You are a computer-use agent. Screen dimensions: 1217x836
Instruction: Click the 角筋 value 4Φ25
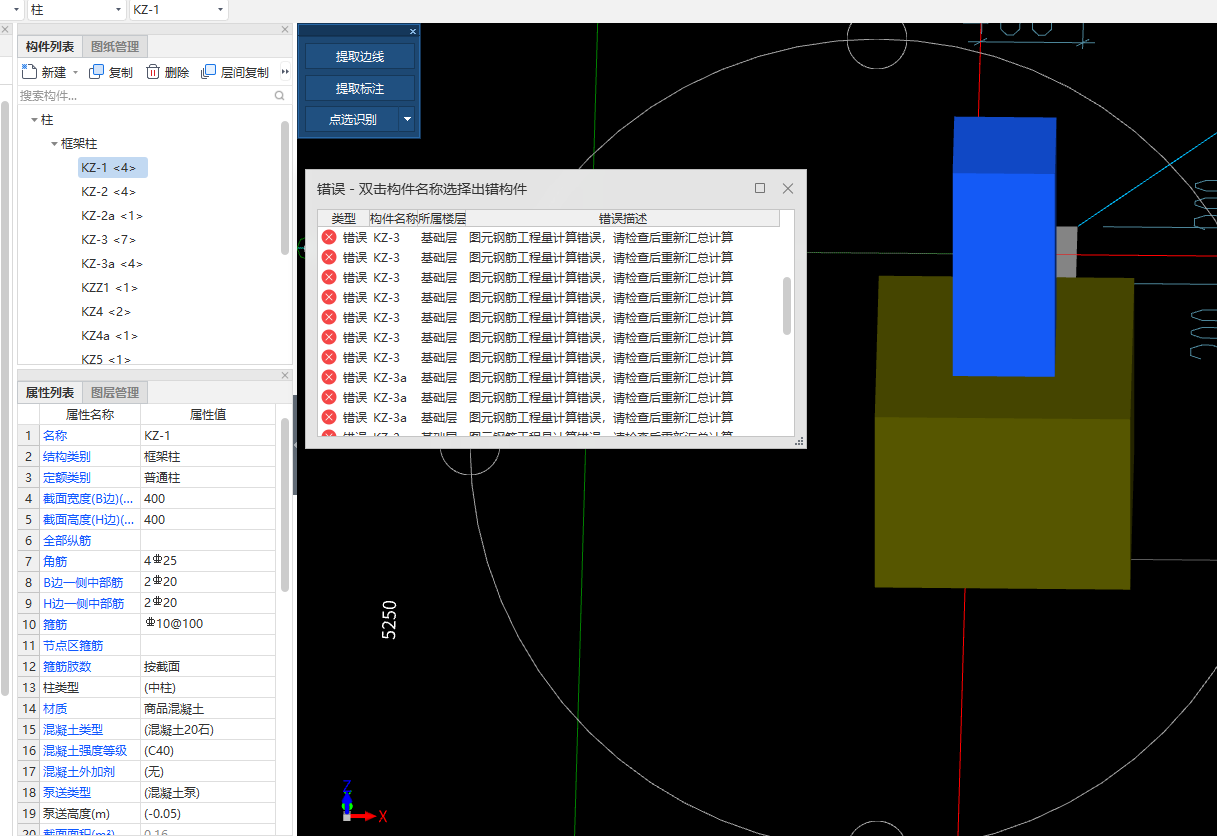[x=208, y=561]
